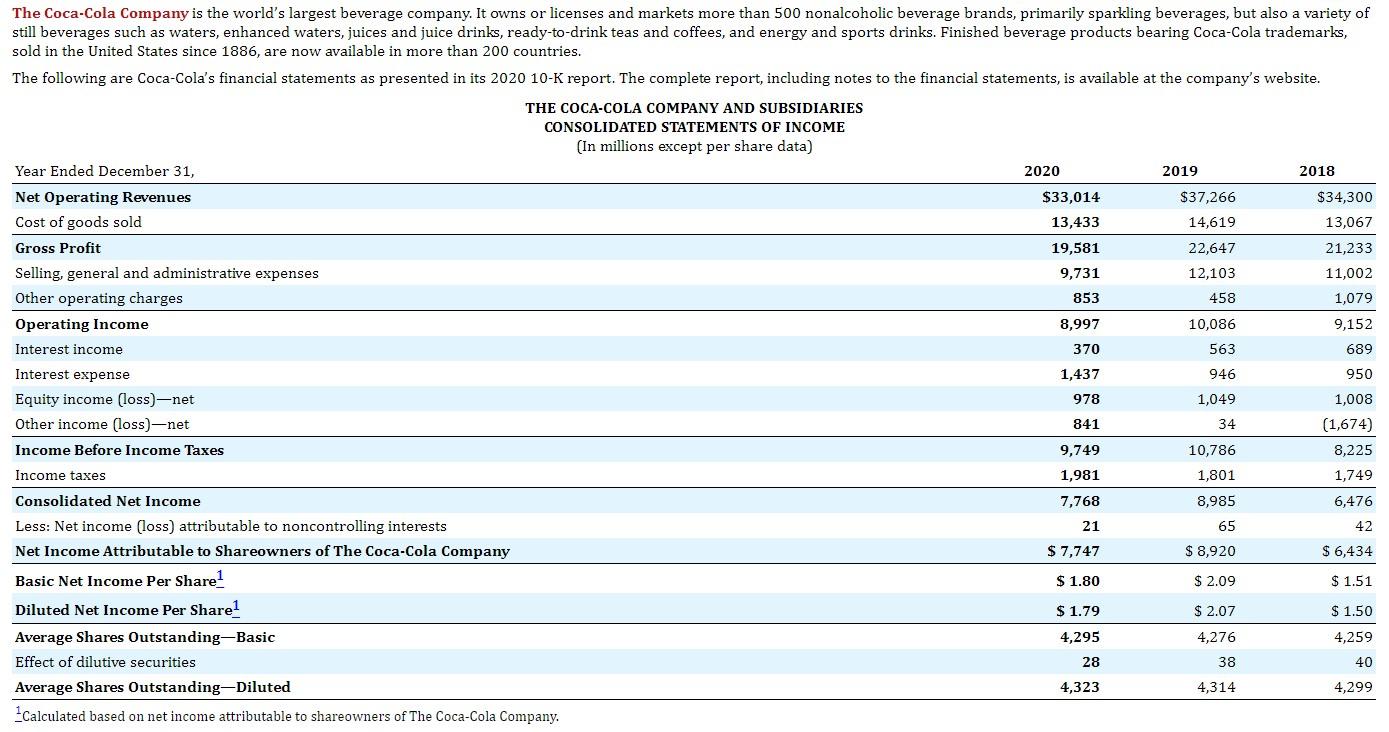Select the "Cost of goods sold" row label

[78, 222]
